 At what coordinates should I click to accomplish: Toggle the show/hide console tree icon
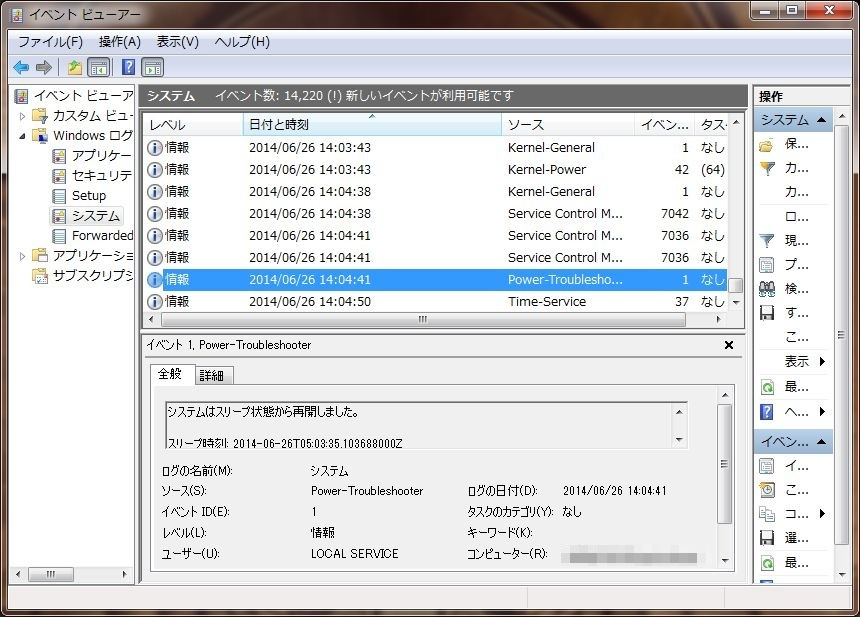pos(99,67)
